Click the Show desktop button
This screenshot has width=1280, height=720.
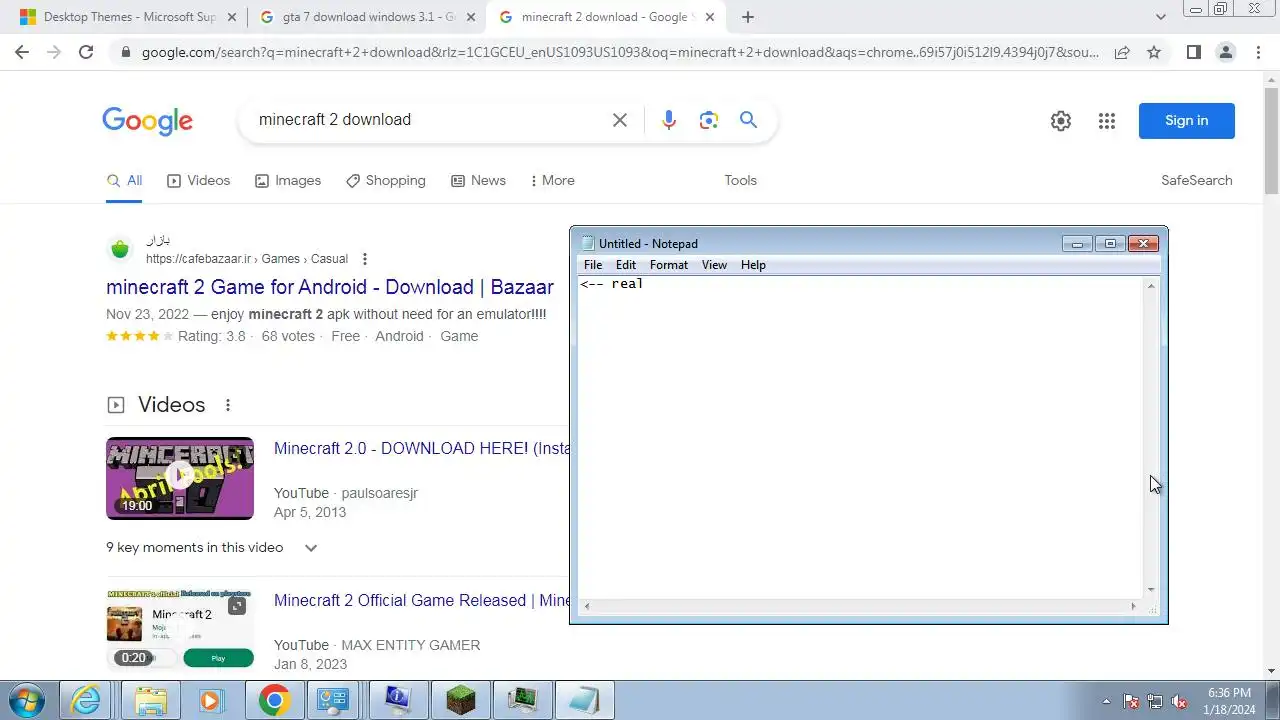point(1272,700)
